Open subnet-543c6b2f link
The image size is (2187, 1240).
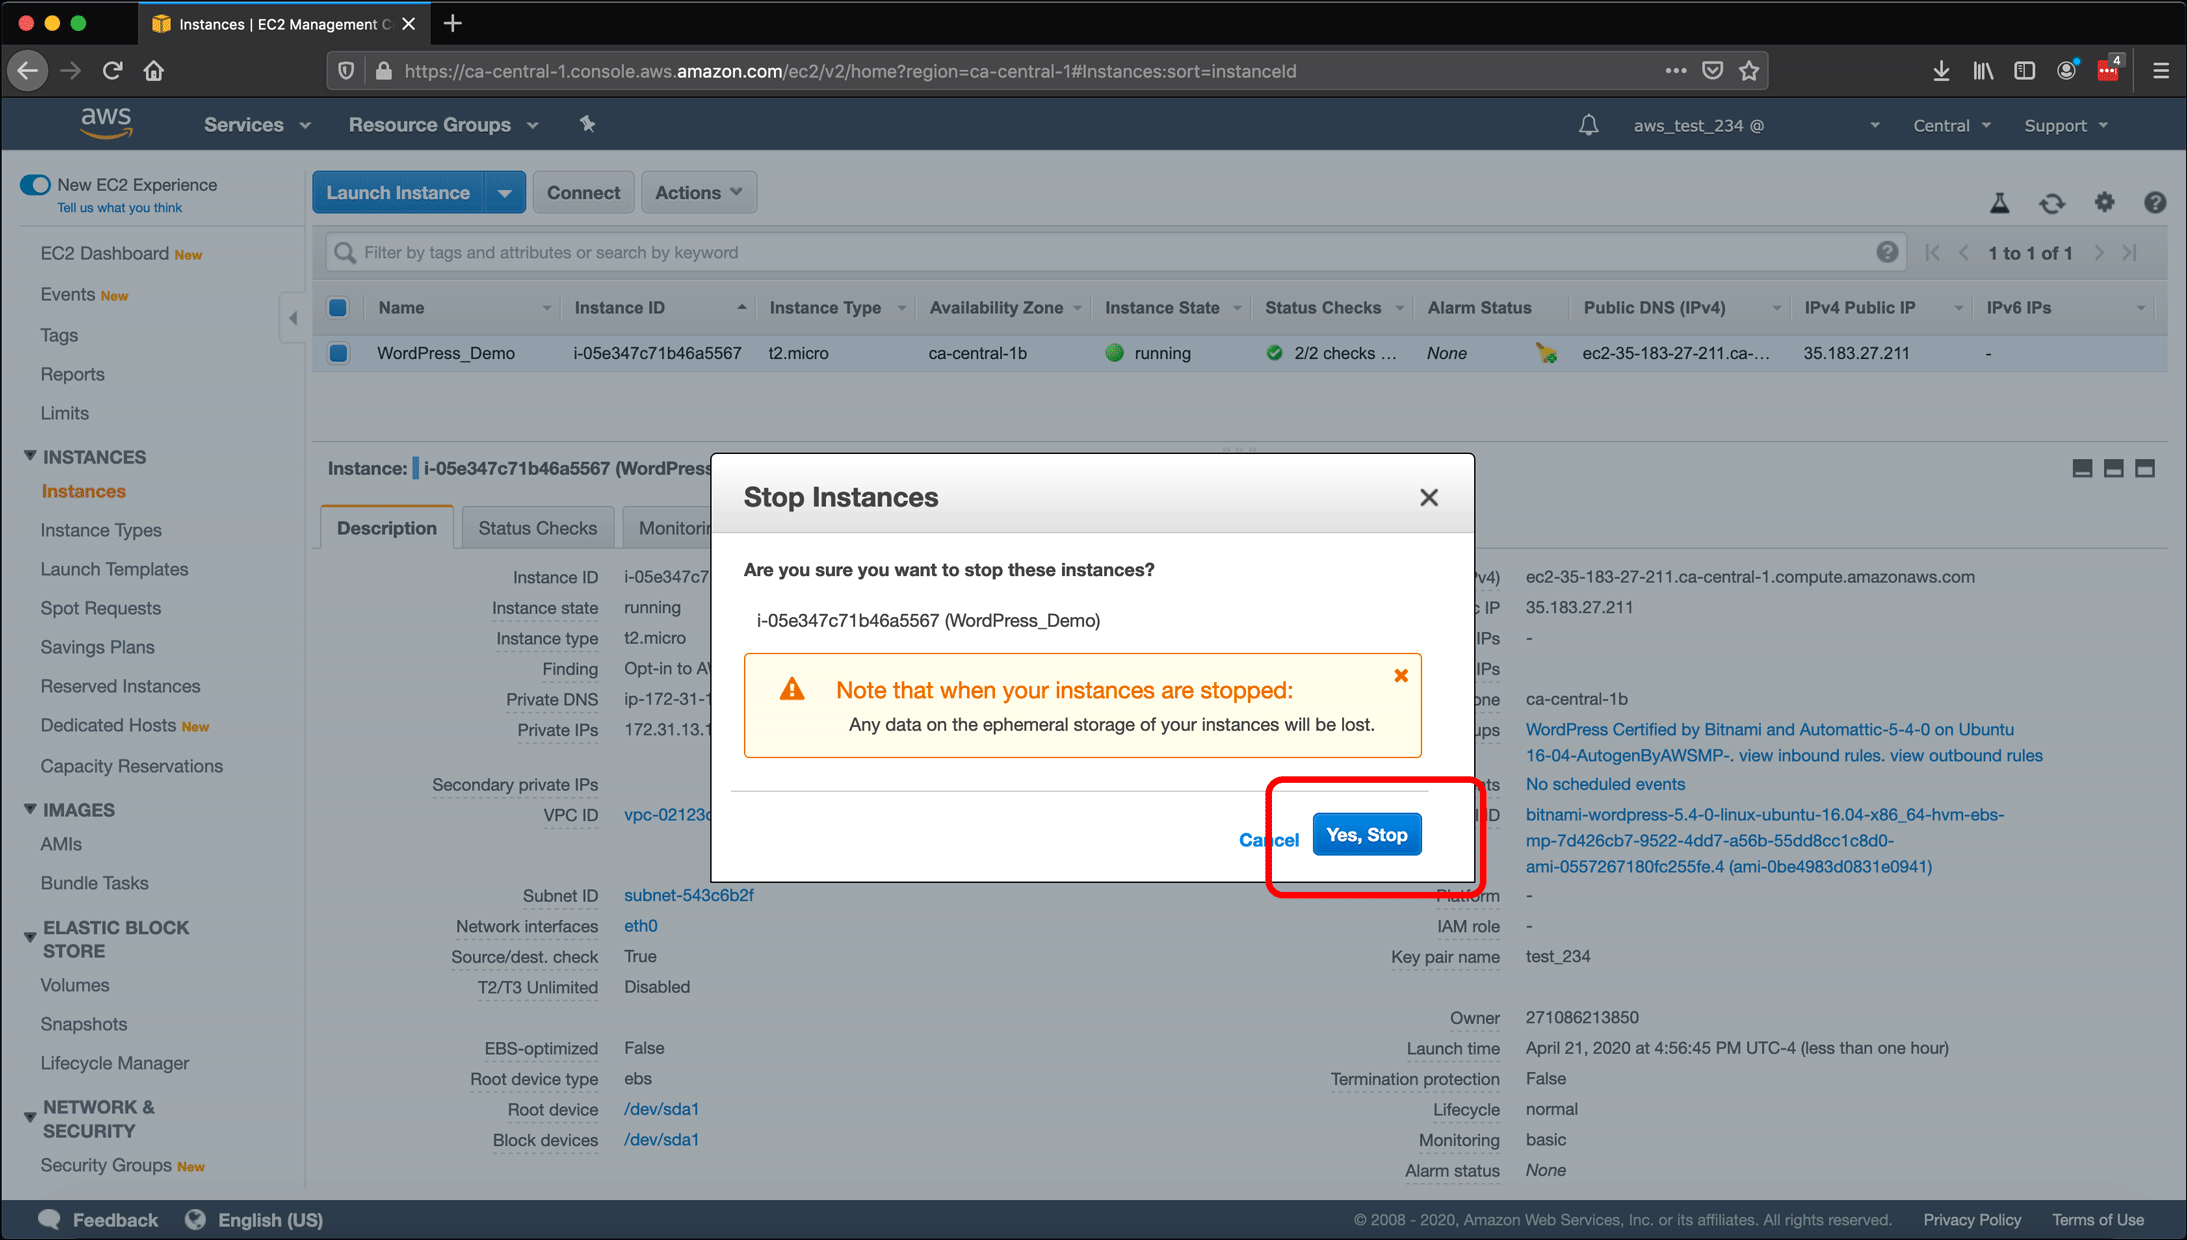[x=689, y=895]
